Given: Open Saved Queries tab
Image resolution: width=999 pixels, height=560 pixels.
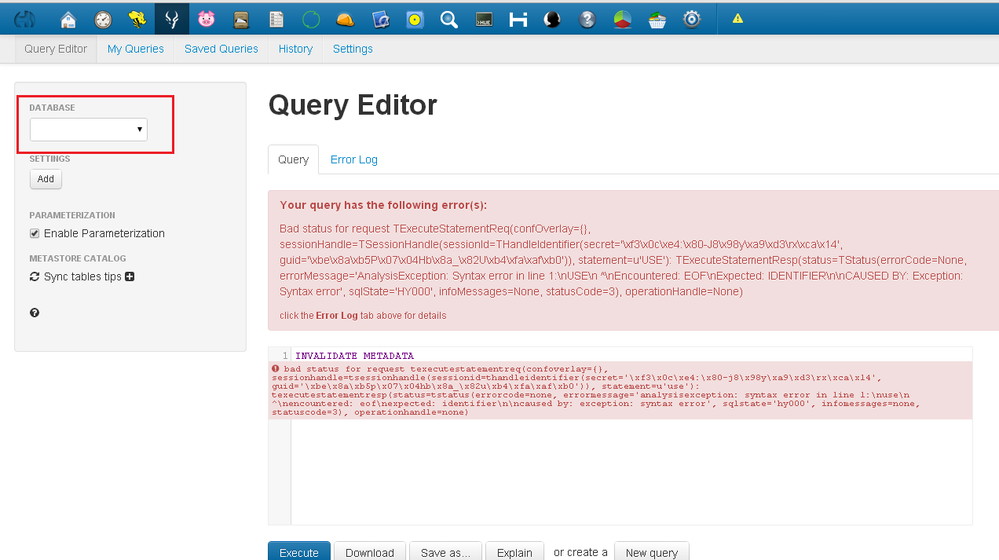Looking at the screenshot, I should coord(221,49).
